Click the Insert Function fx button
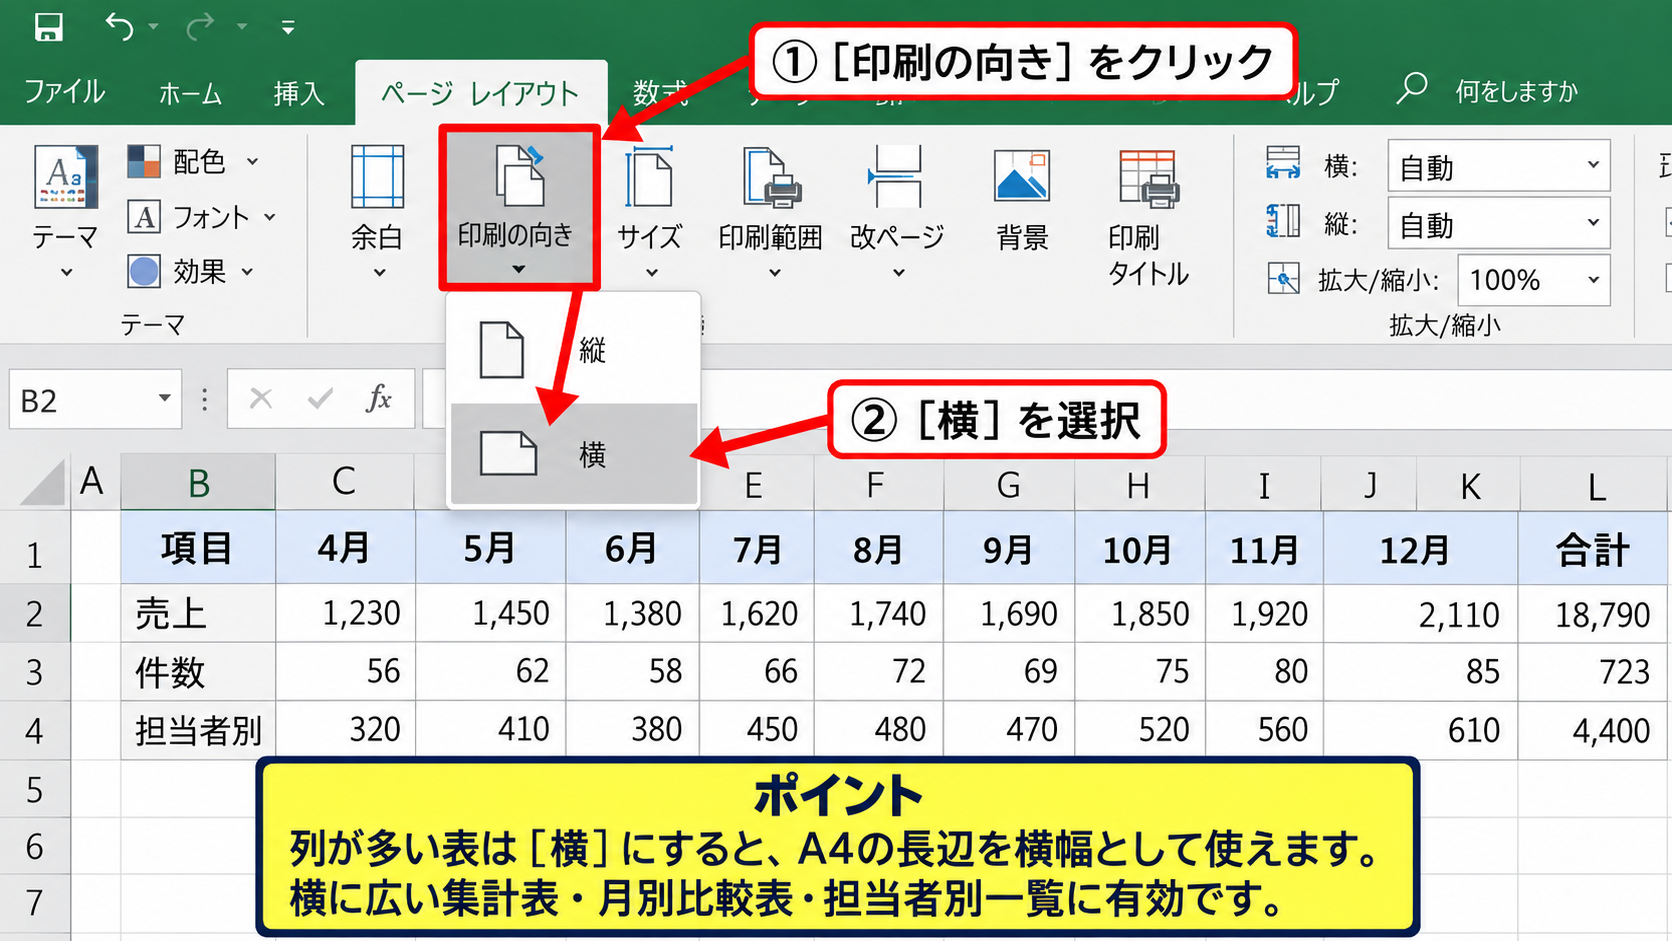This screenshot has height=941, width=1672. pos(379,399)
